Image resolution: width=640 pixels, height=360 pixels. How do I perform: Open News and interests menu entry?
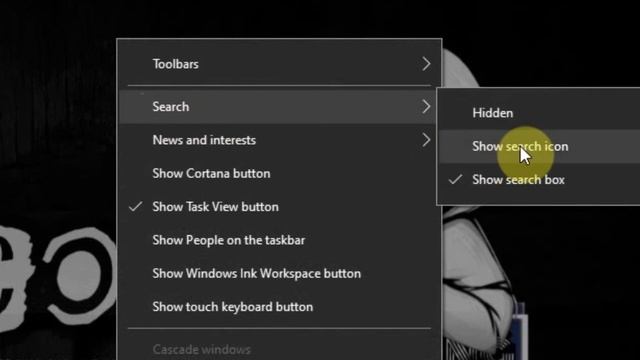click(279, 140)
